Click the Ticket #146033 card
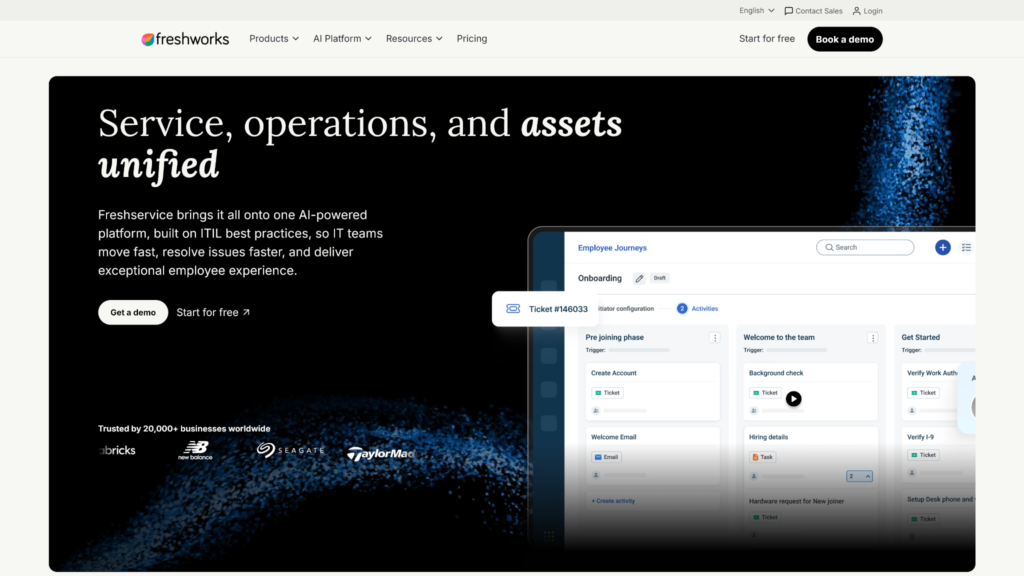 pos(545,309)
